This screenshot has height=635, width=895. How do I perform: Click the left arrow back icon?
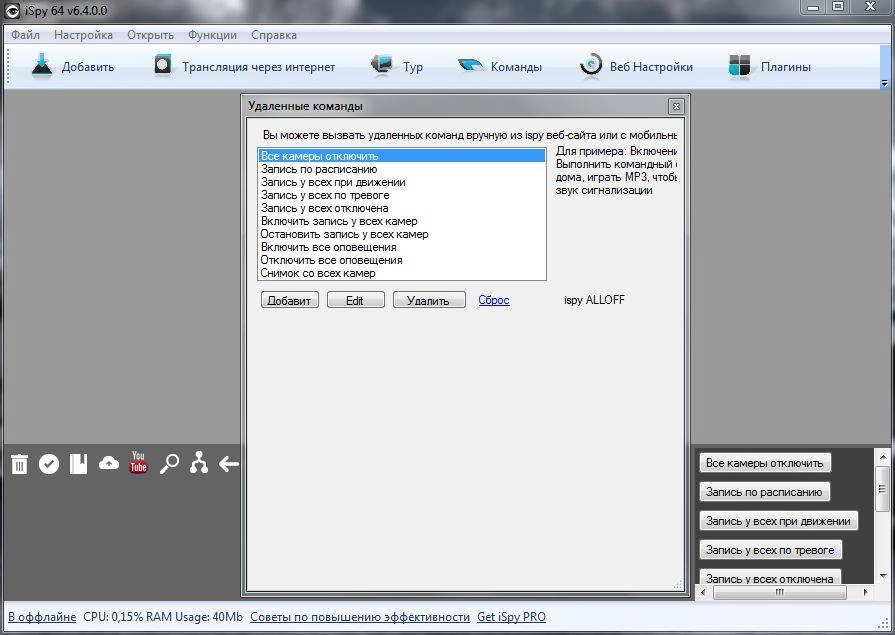229,464
